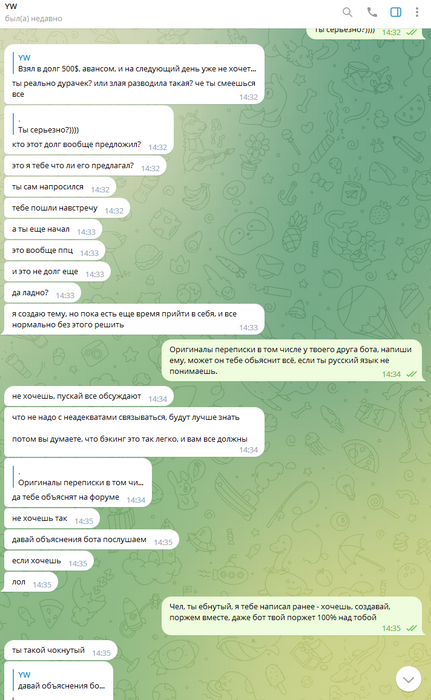Click the outgoing message starting 'Чел, ты'

click(292, 616)
